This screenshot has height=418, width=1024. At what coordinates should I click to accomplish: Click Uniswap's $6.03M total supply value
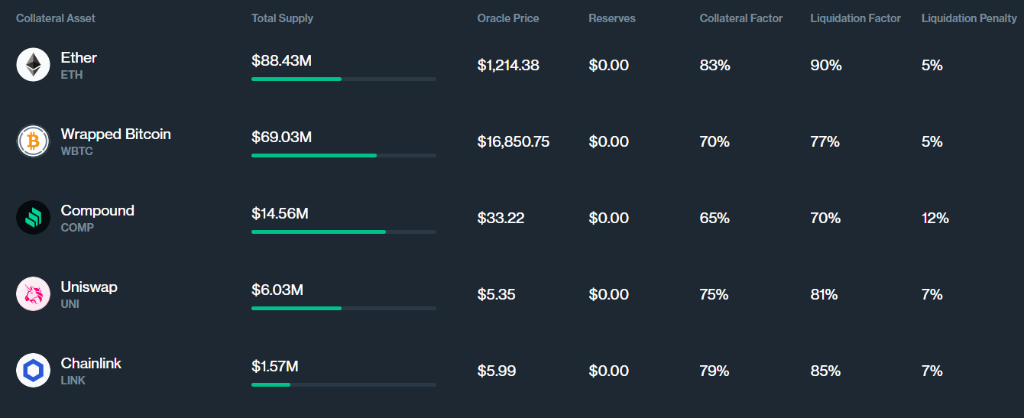(x=277, y=290)
